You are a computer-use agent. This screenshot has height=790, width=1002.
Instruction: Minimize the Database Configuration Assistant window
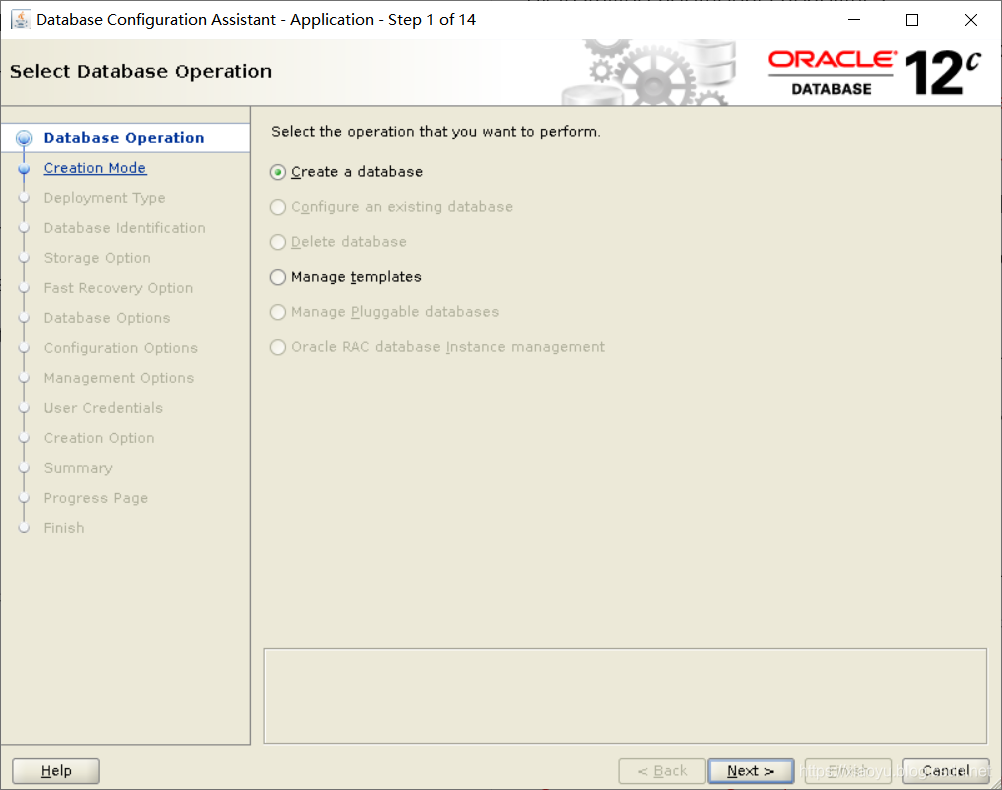[x=854, y=20]
